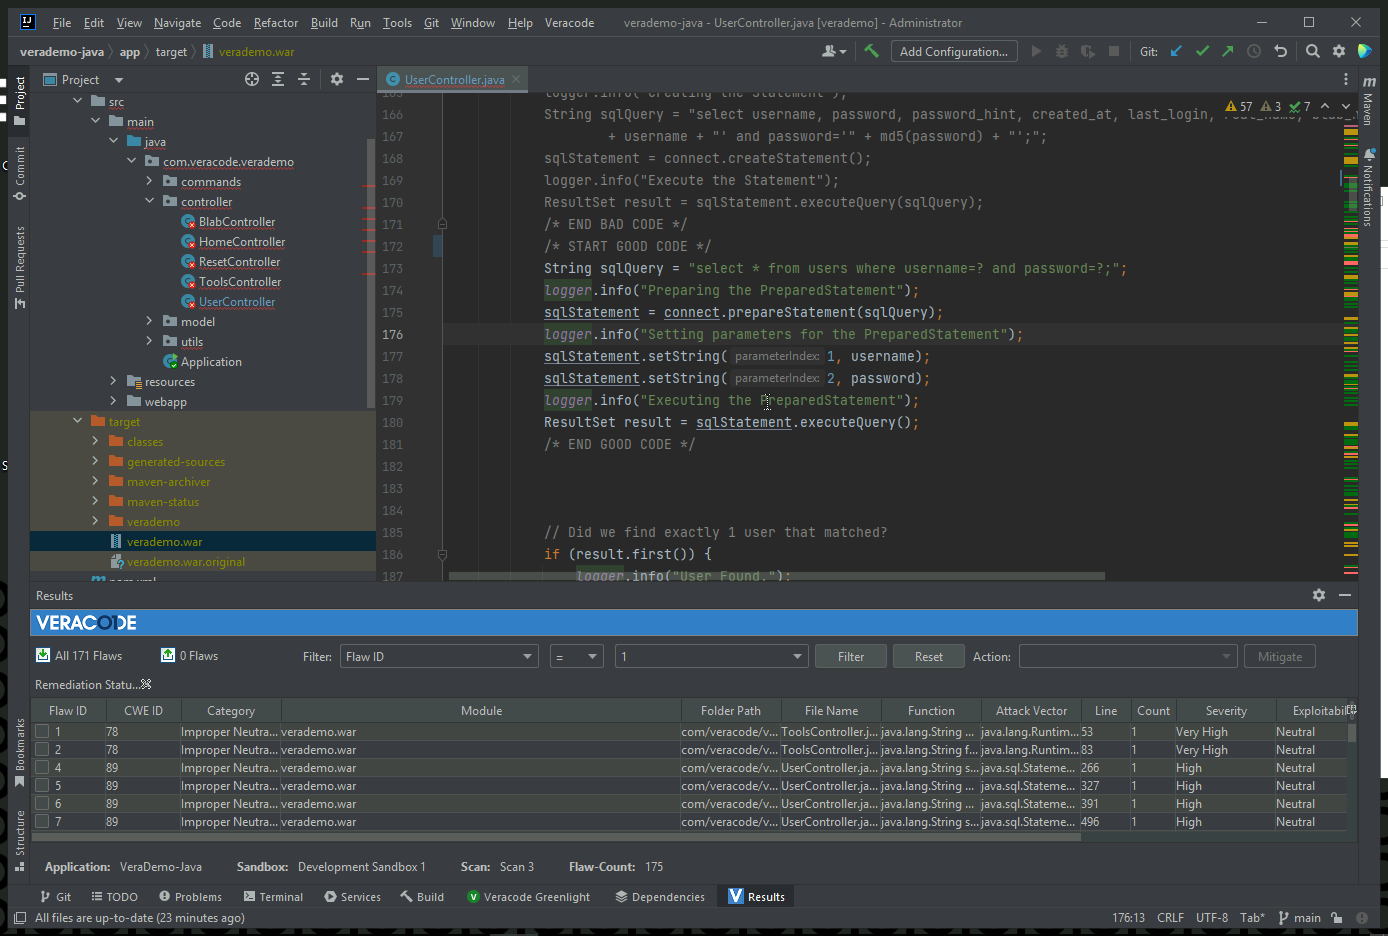Tick checkbox for Flaw ID 6

point(42,804)
